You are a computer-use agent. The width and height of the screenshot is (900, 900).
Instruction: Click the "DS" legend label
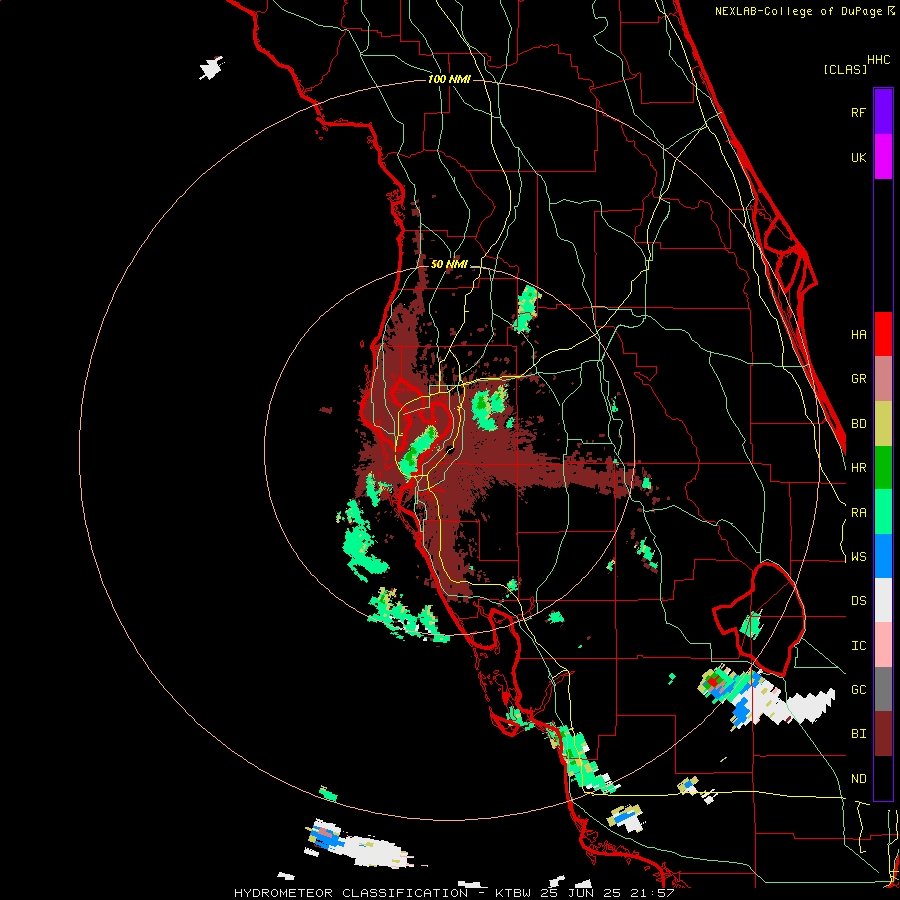coord(858,601)
